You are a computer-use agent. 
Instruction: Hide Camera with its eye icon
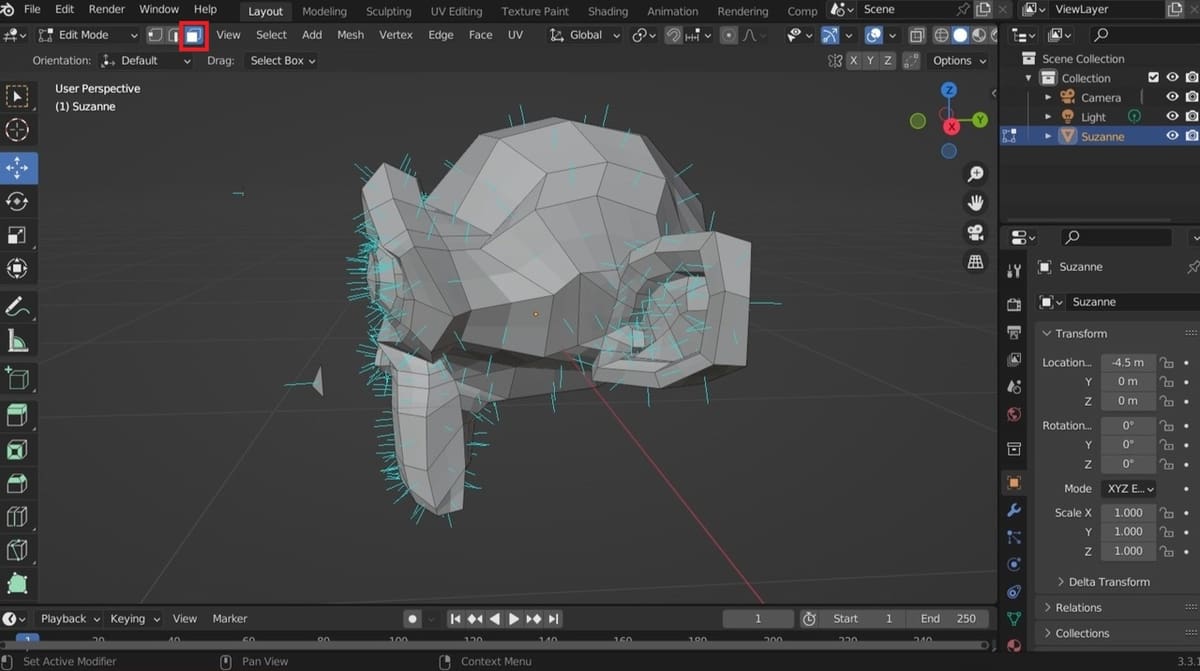(x=1172, y=97)
